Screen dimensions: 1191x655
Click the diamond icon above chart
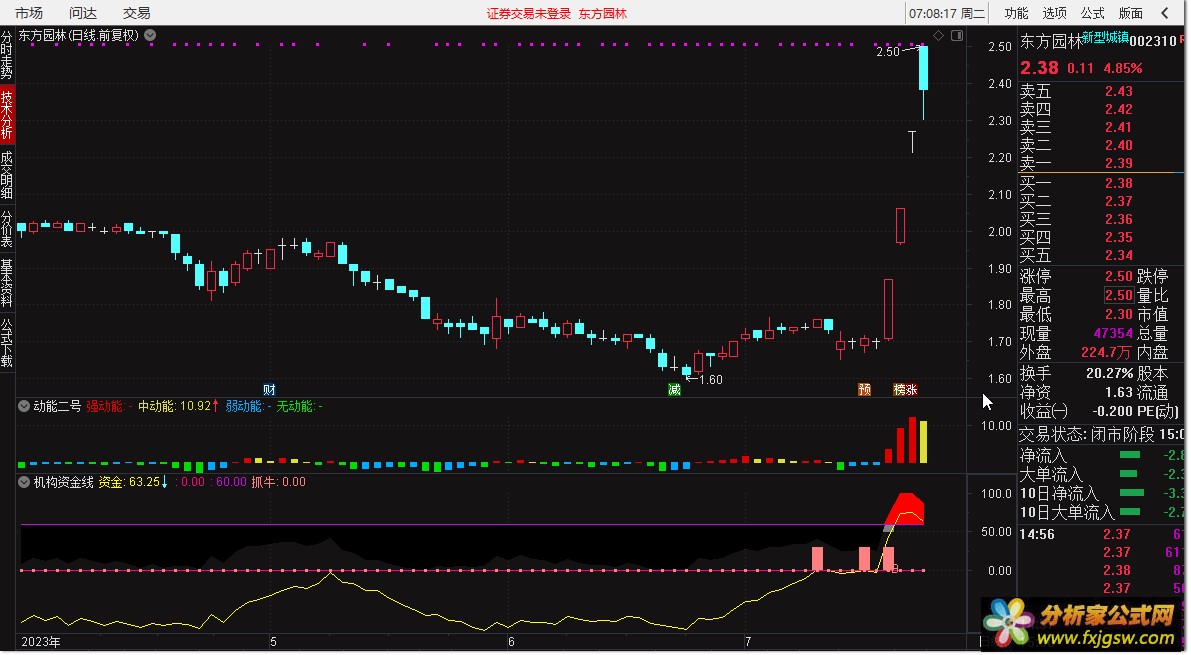[939, 36]
